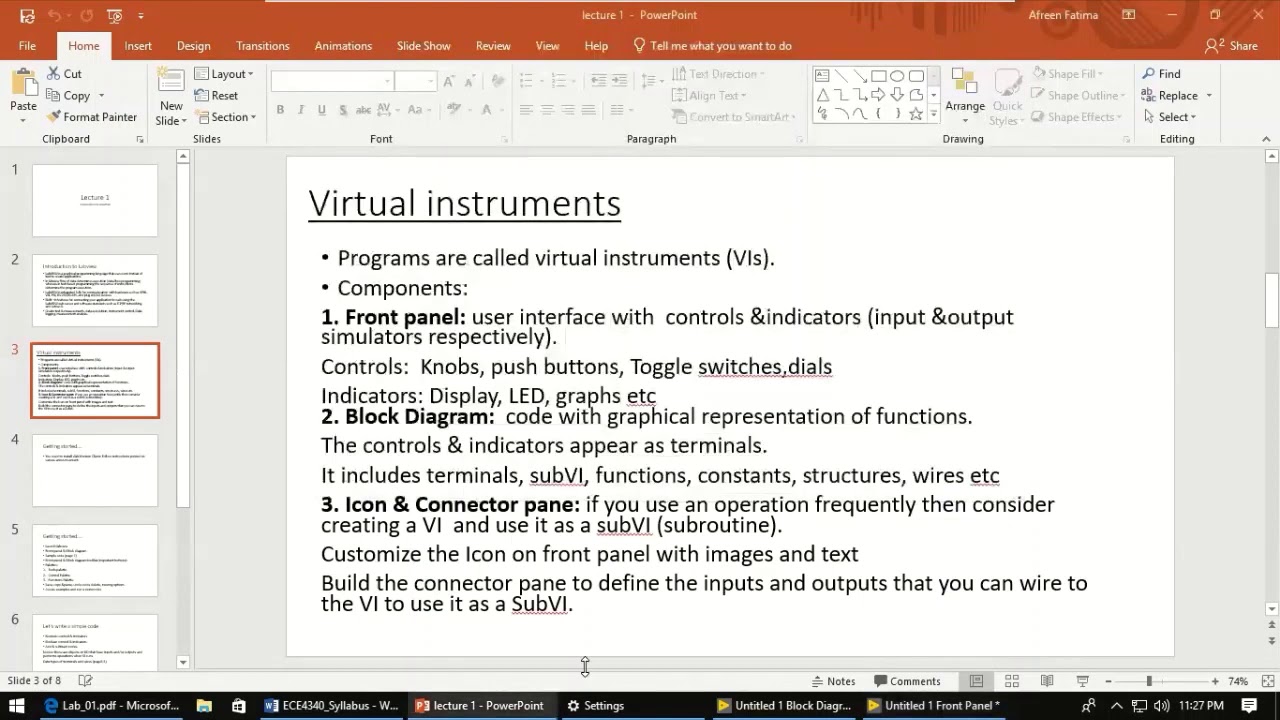Viewport: 1280px width, 720px height.
Task: Select the triangle shape in shapes gallery
Action: tap(822, 95)
